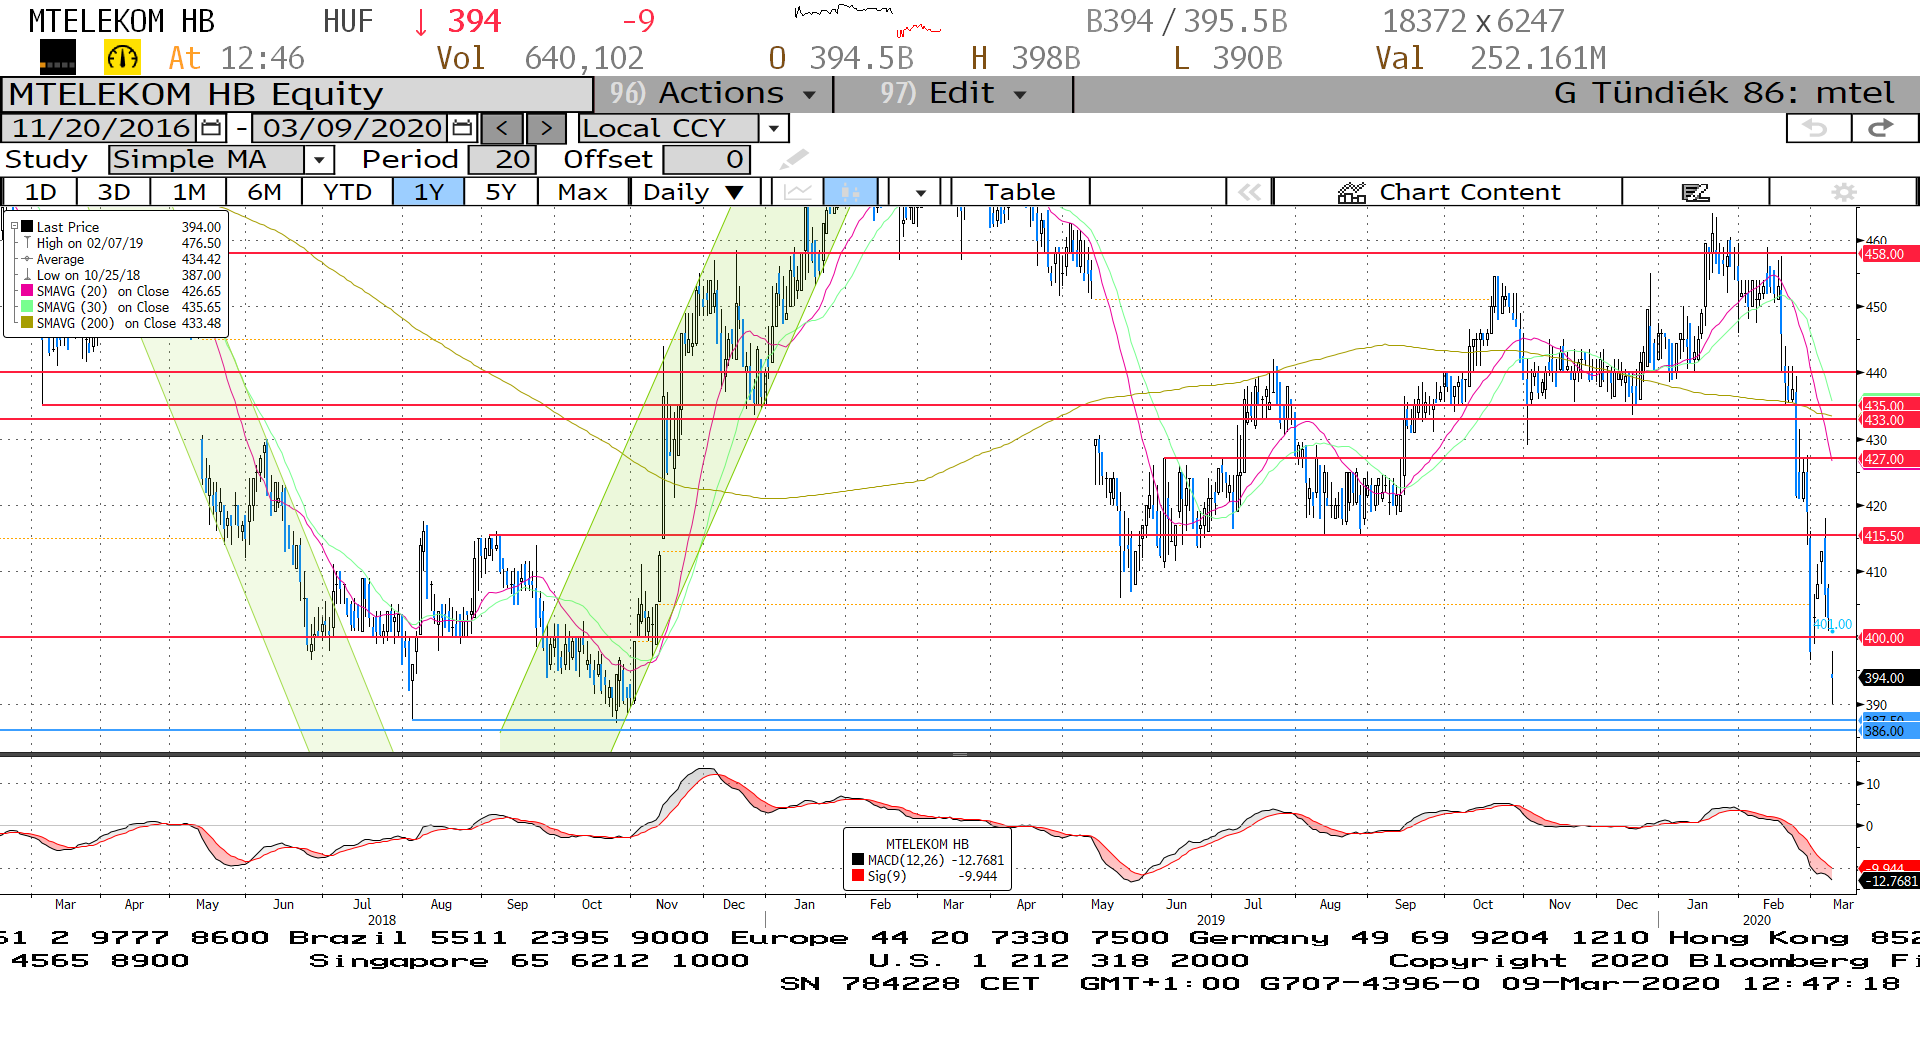Select the Max range tab
1920x1039 pixels.
[x=583, y=192]
